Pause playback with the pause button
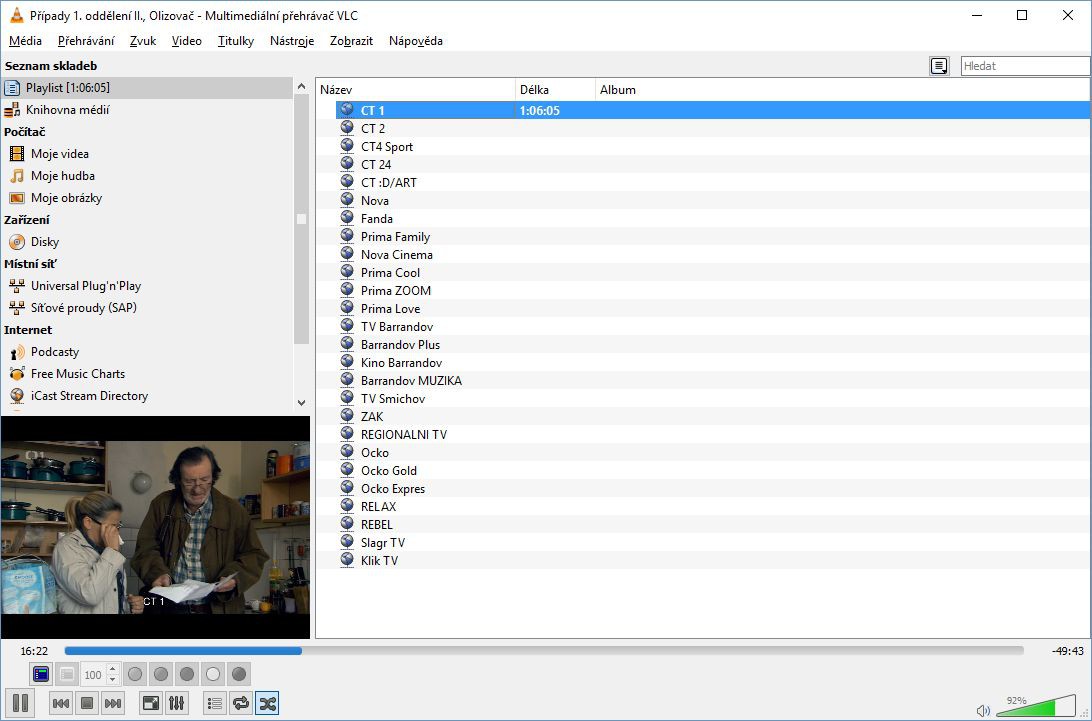Image resolution: width=1092 pixels, height=721 pixels. click(x=20, y=703)
